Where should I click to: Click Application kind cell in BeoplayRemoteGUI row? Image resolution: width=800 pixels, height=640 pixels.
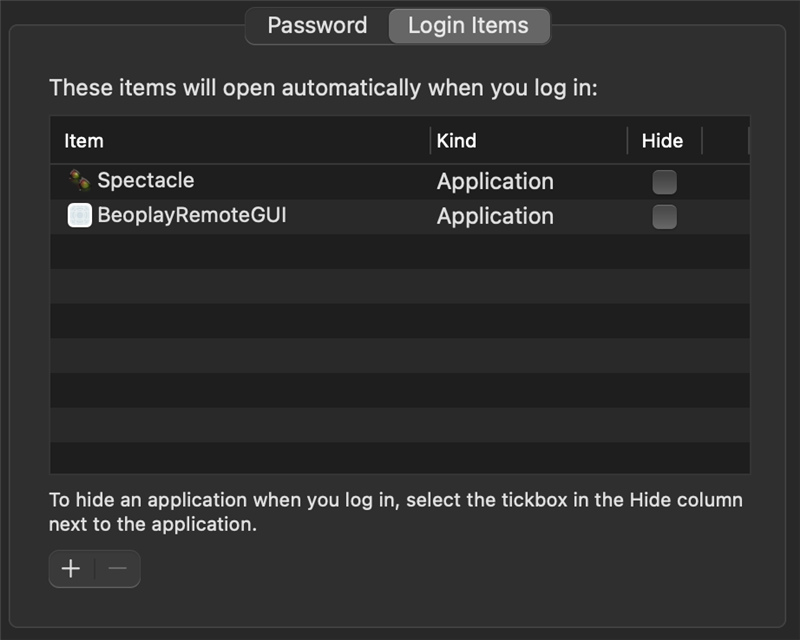495,216
